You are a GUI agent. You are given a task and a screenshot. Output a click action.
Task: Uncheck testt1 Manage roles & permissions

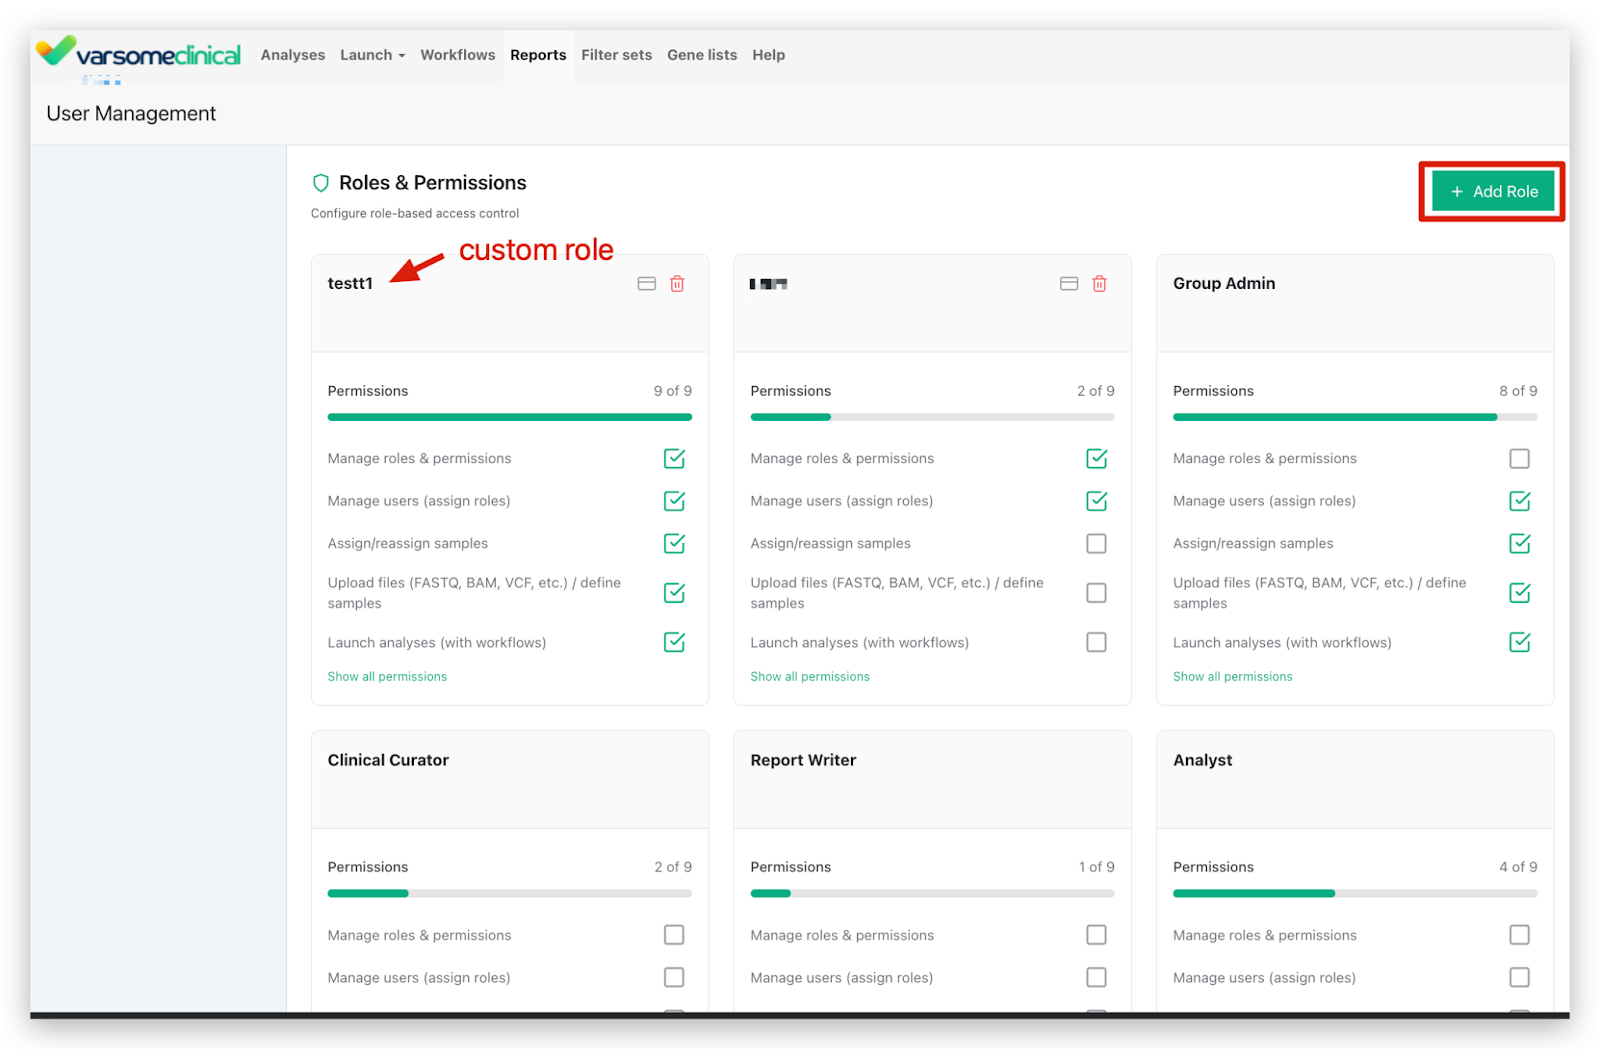[x=674, y=458]
